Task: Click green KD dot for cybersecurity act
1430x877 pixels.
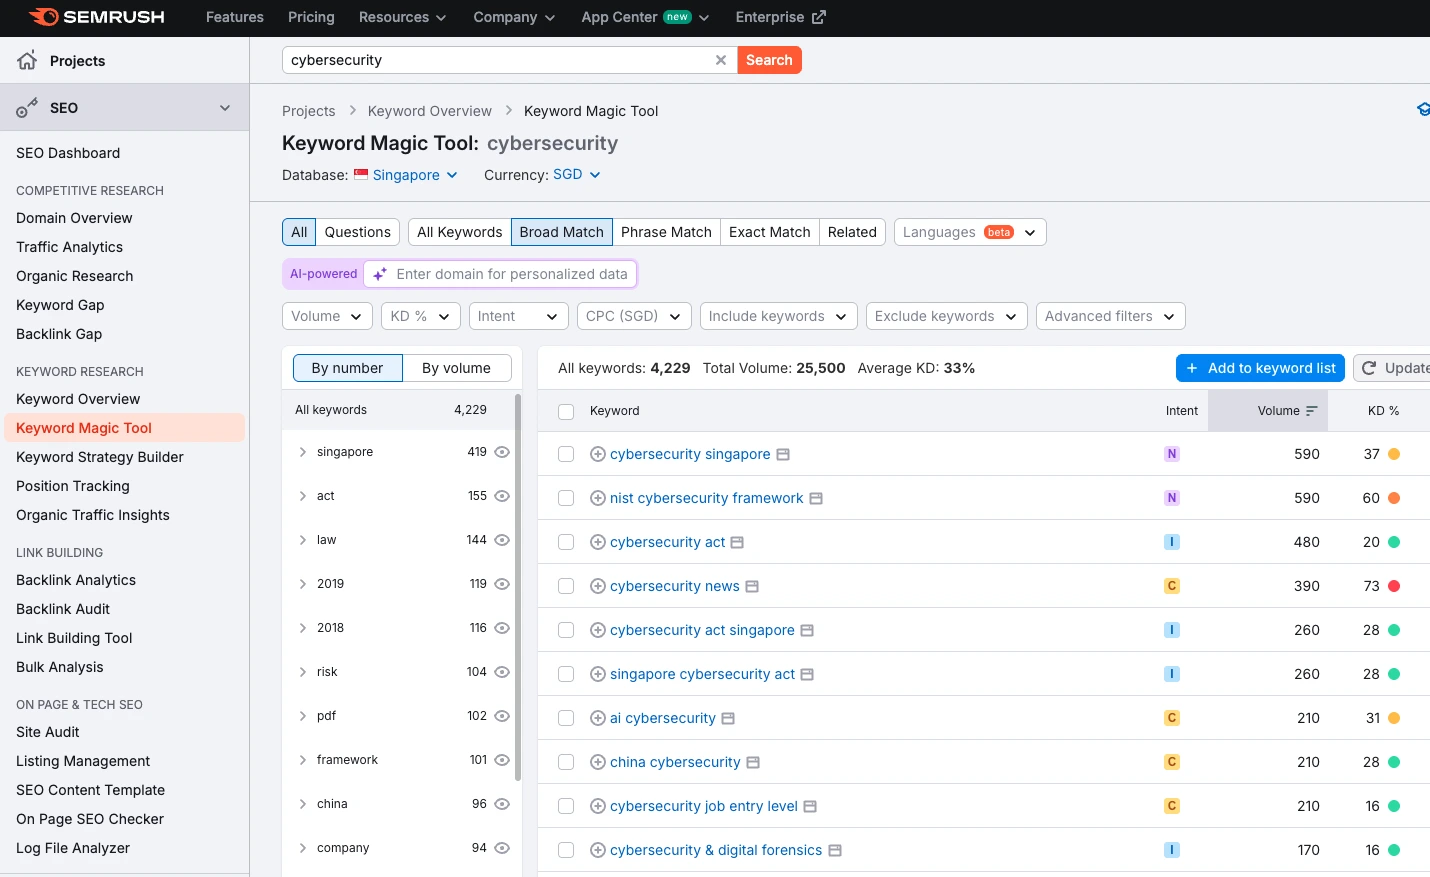Action: point(1394,542)
